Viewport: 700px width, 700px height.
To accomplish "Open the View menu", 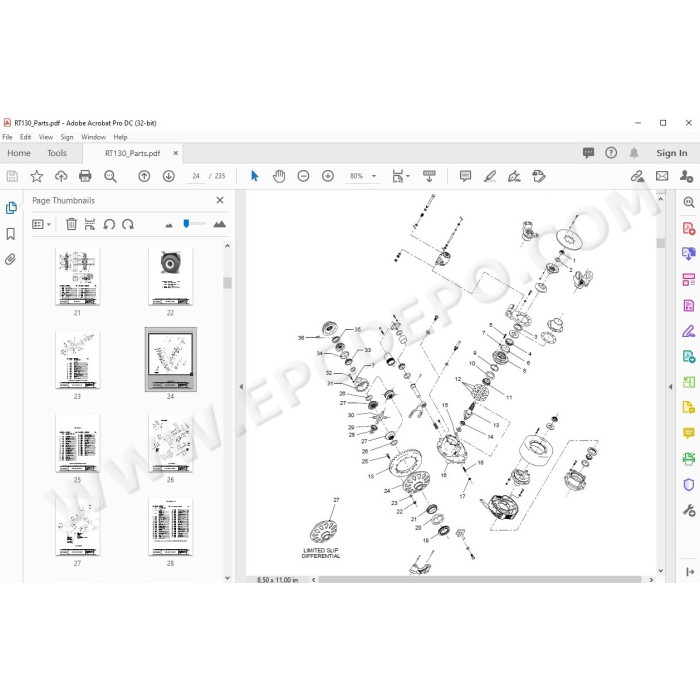I will pos(46,137).
